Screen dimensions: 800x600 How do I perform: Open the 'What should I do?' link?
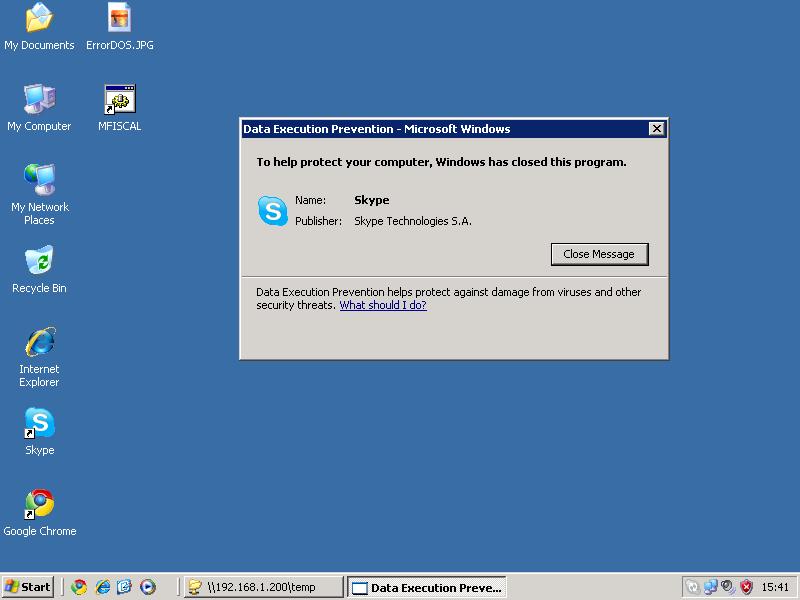click(383, 306)
